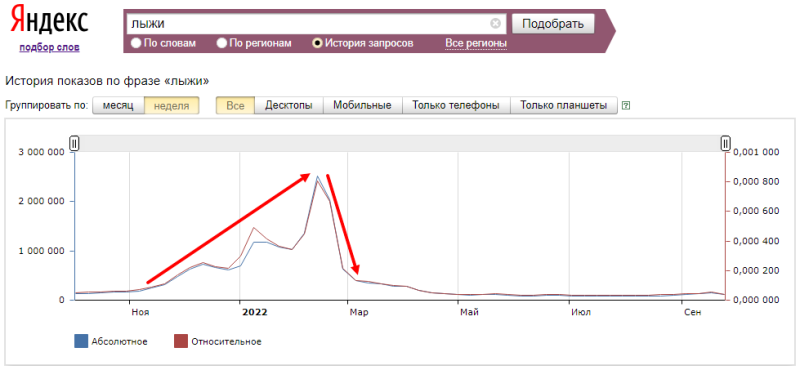Toggle the blue Абсолютное legend swatch
This screenshot has height=370, width=800.
pyautogui.click(x=82, y=341)
